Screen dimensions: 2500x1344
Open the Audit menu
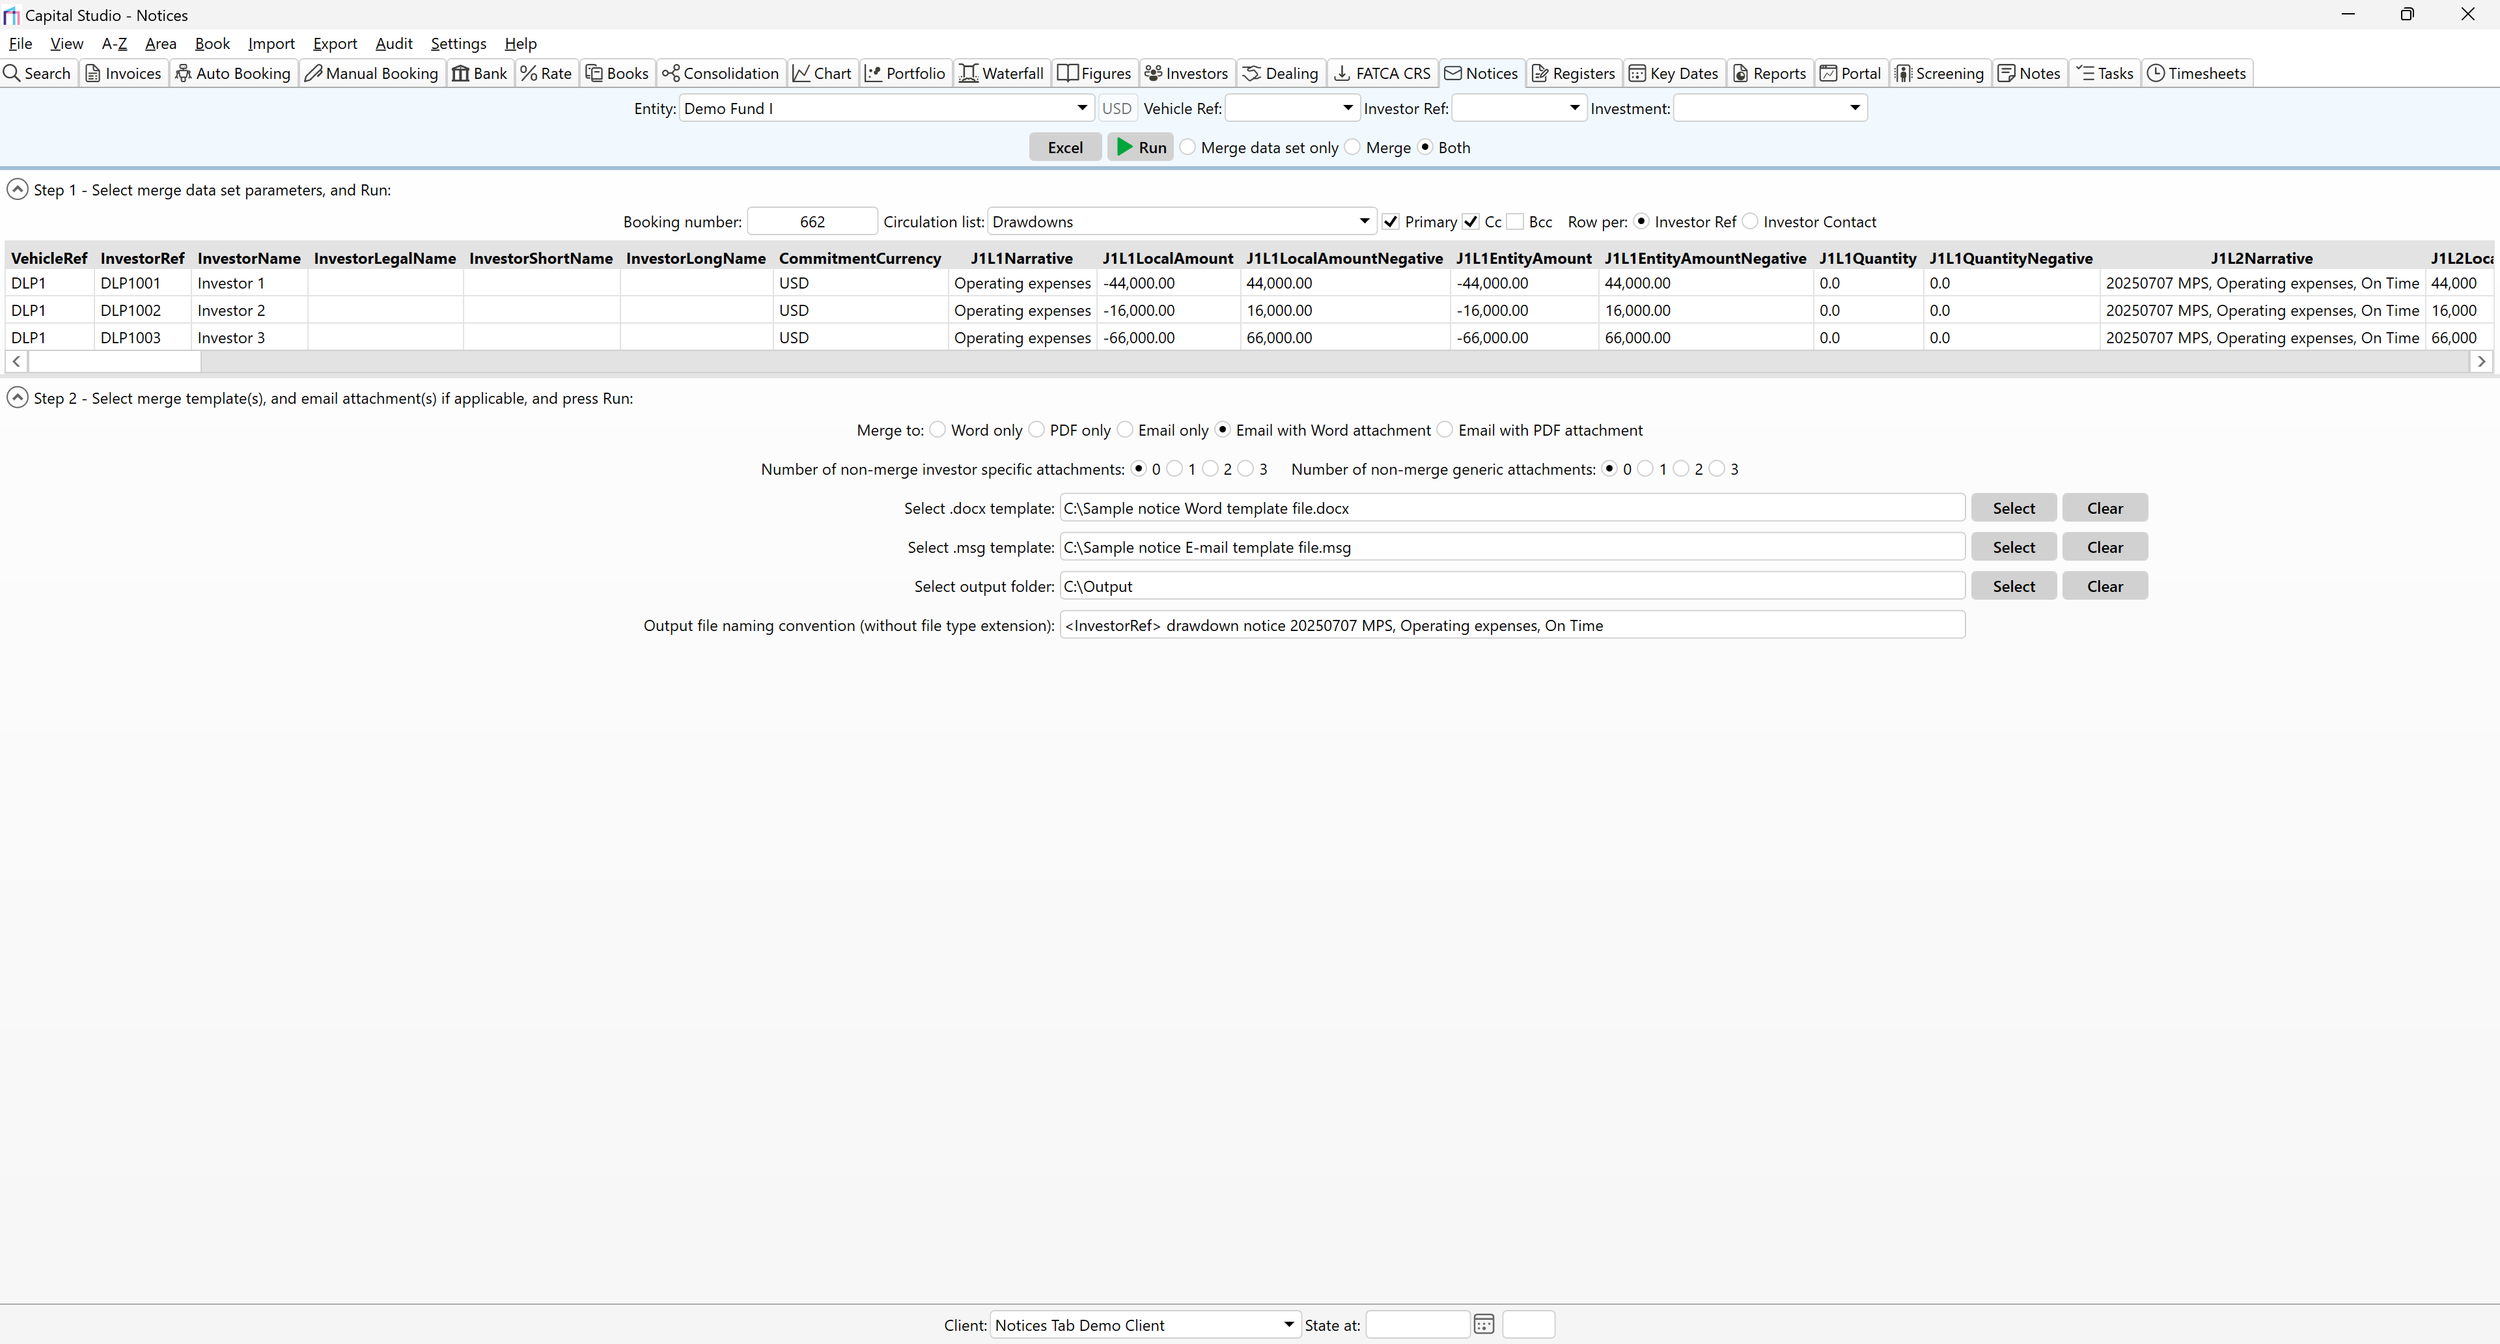(x=393, y=43)
